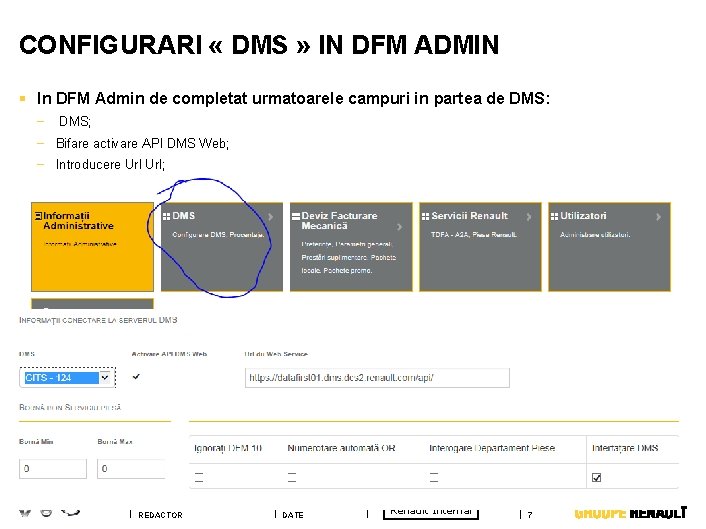The image size is (706, 529).
Task: Open the Informatii Administrative tile
Action: click(92, 247)
